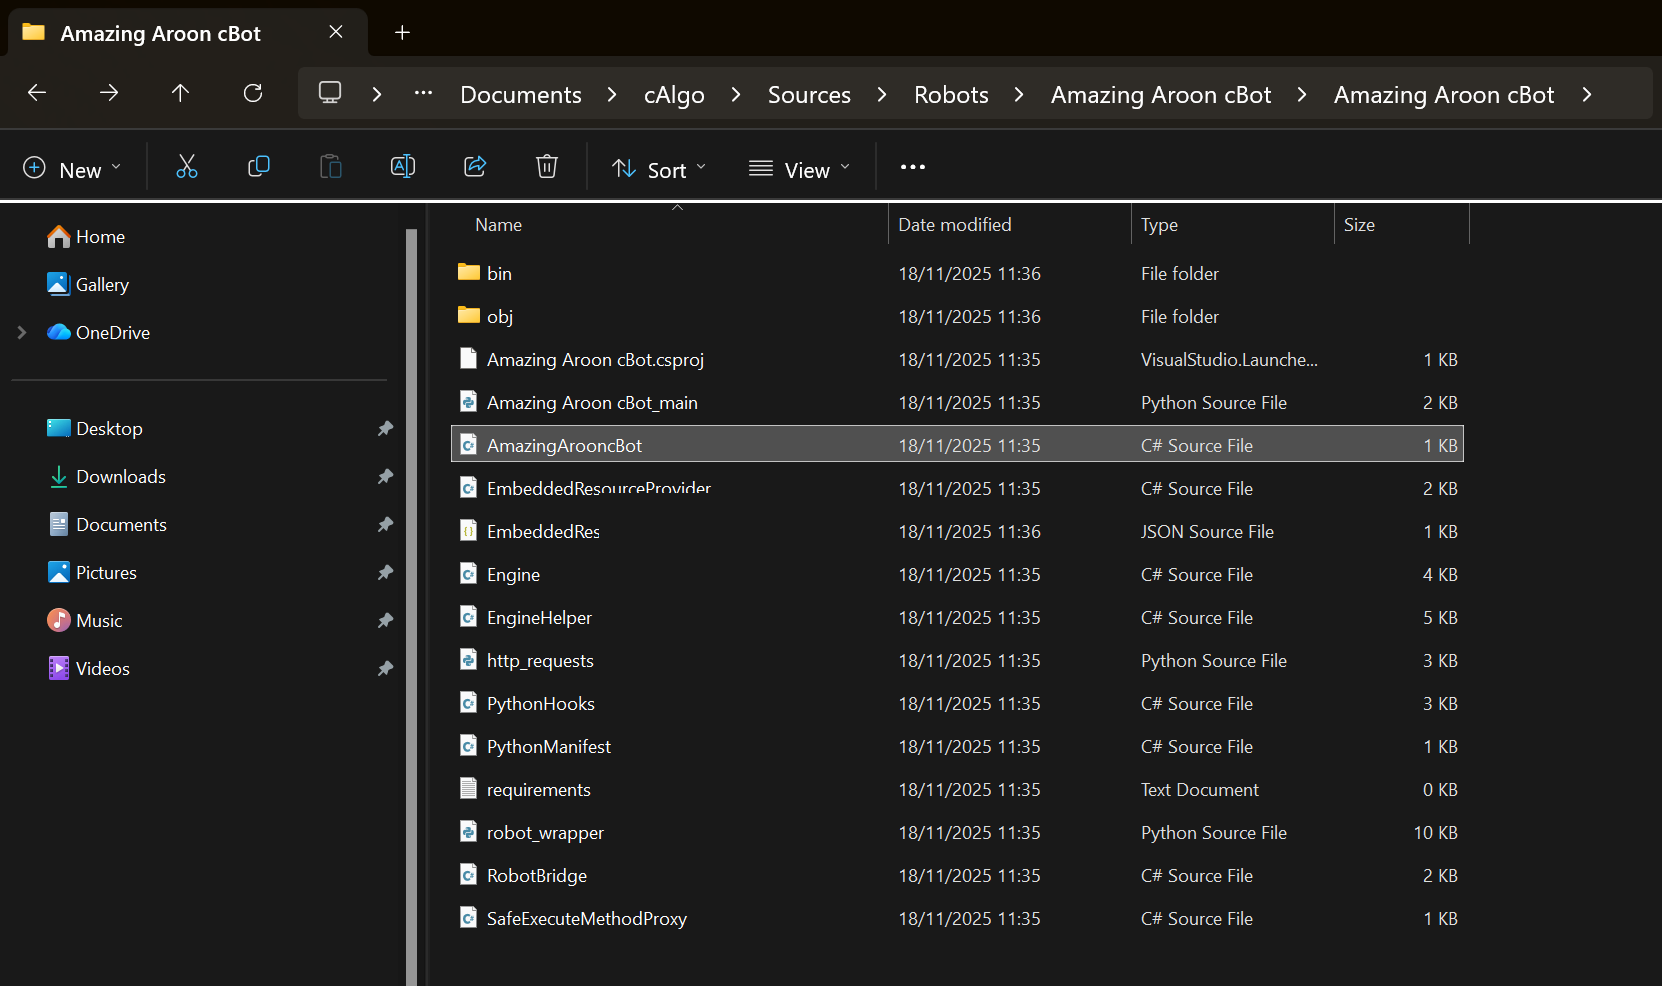Screen dimensions: 1662x986
Task: Click the Share icon in toolbar
Action: click(475, 167)
